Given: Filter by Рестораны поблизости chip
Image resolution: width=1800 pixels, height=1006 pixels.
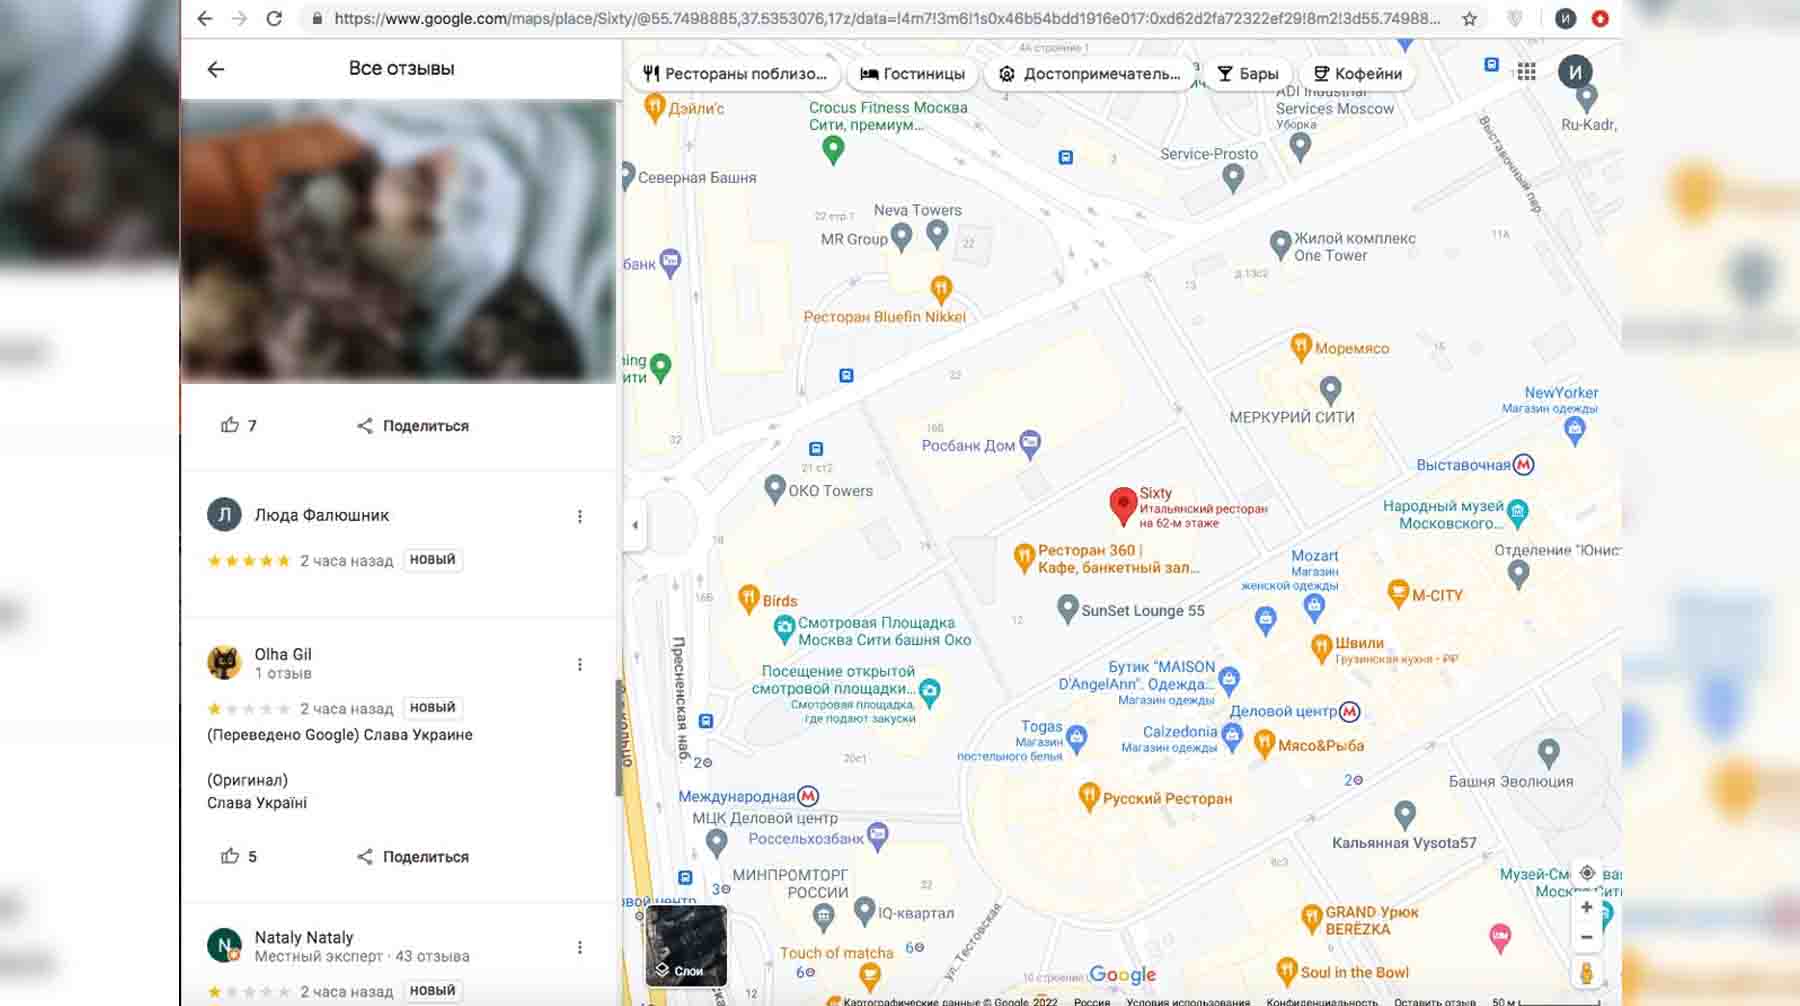Looking at the screenshot, I should click(735, 73).
